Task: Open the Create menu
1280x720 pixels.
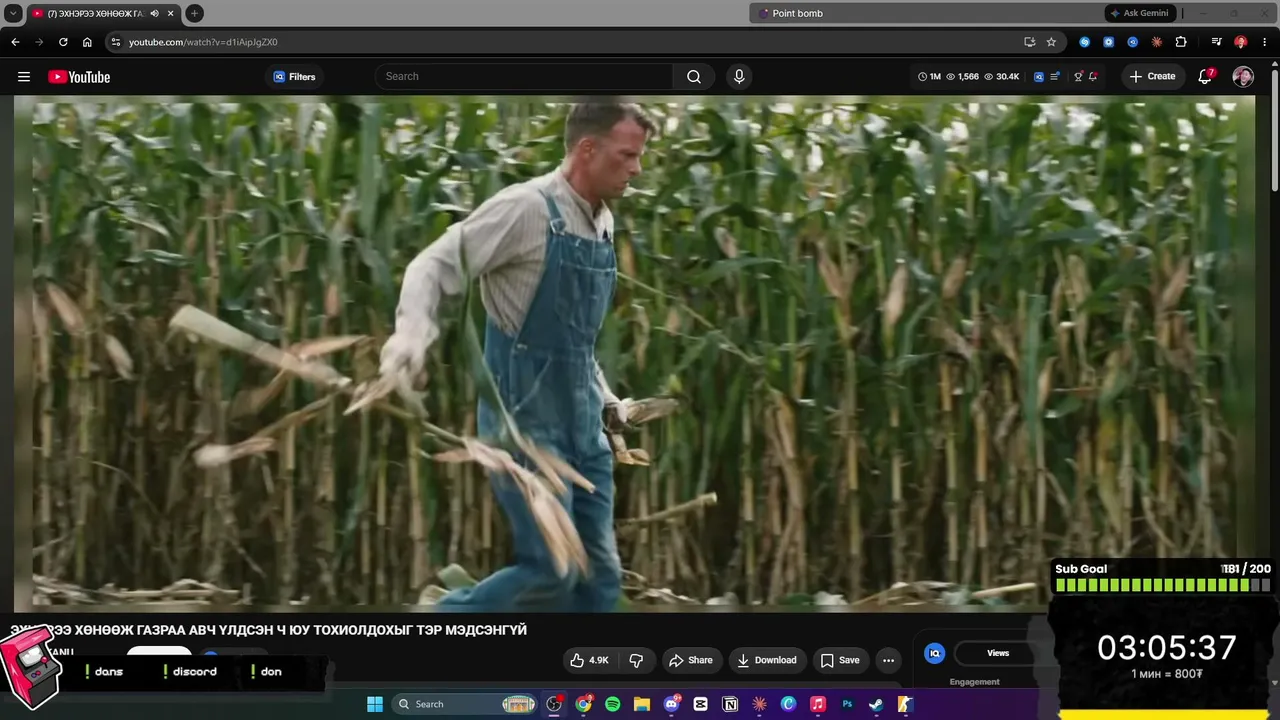Action: (x=1152, y=77)
